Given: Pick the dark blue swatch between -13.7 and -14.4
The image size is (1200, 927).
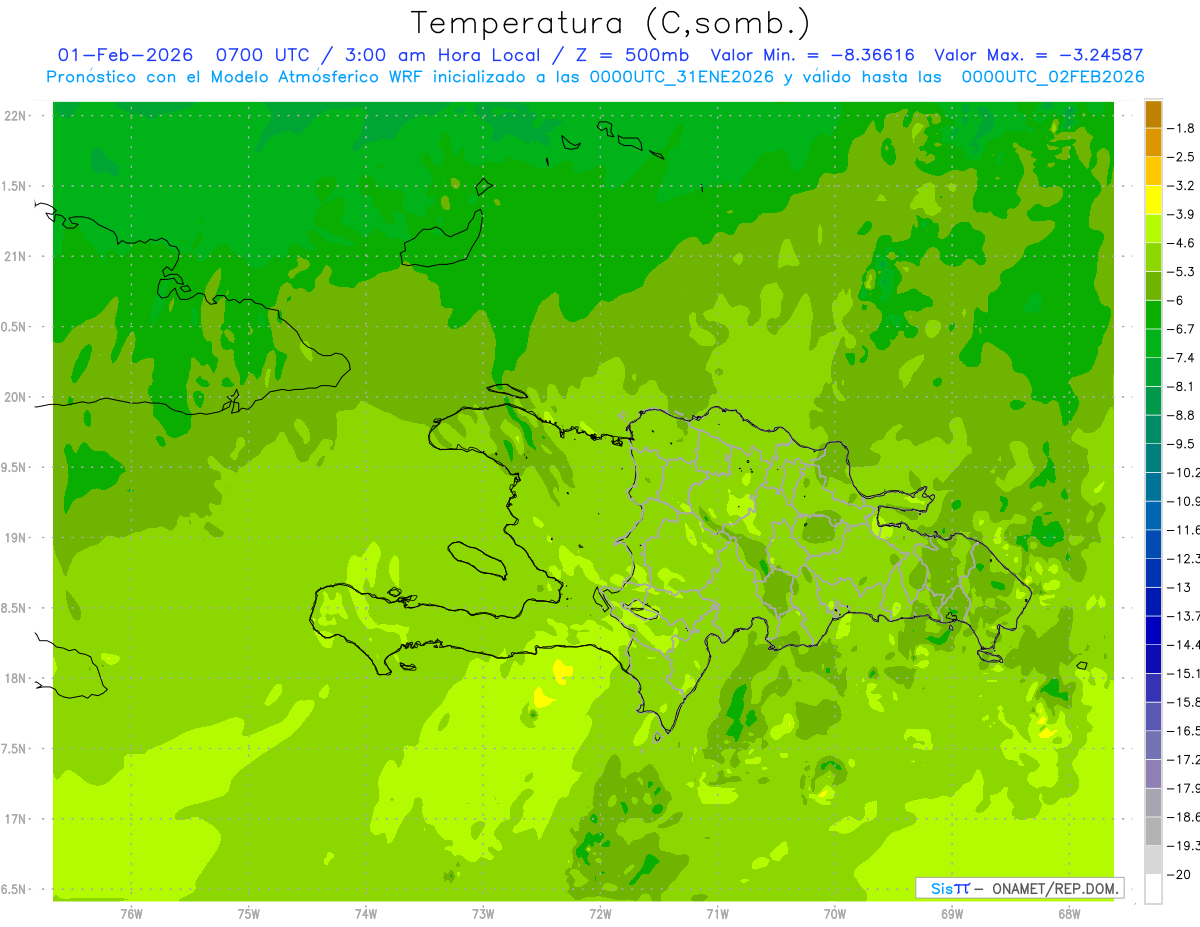Looking at the screenshot, I should coord(1153,630).
